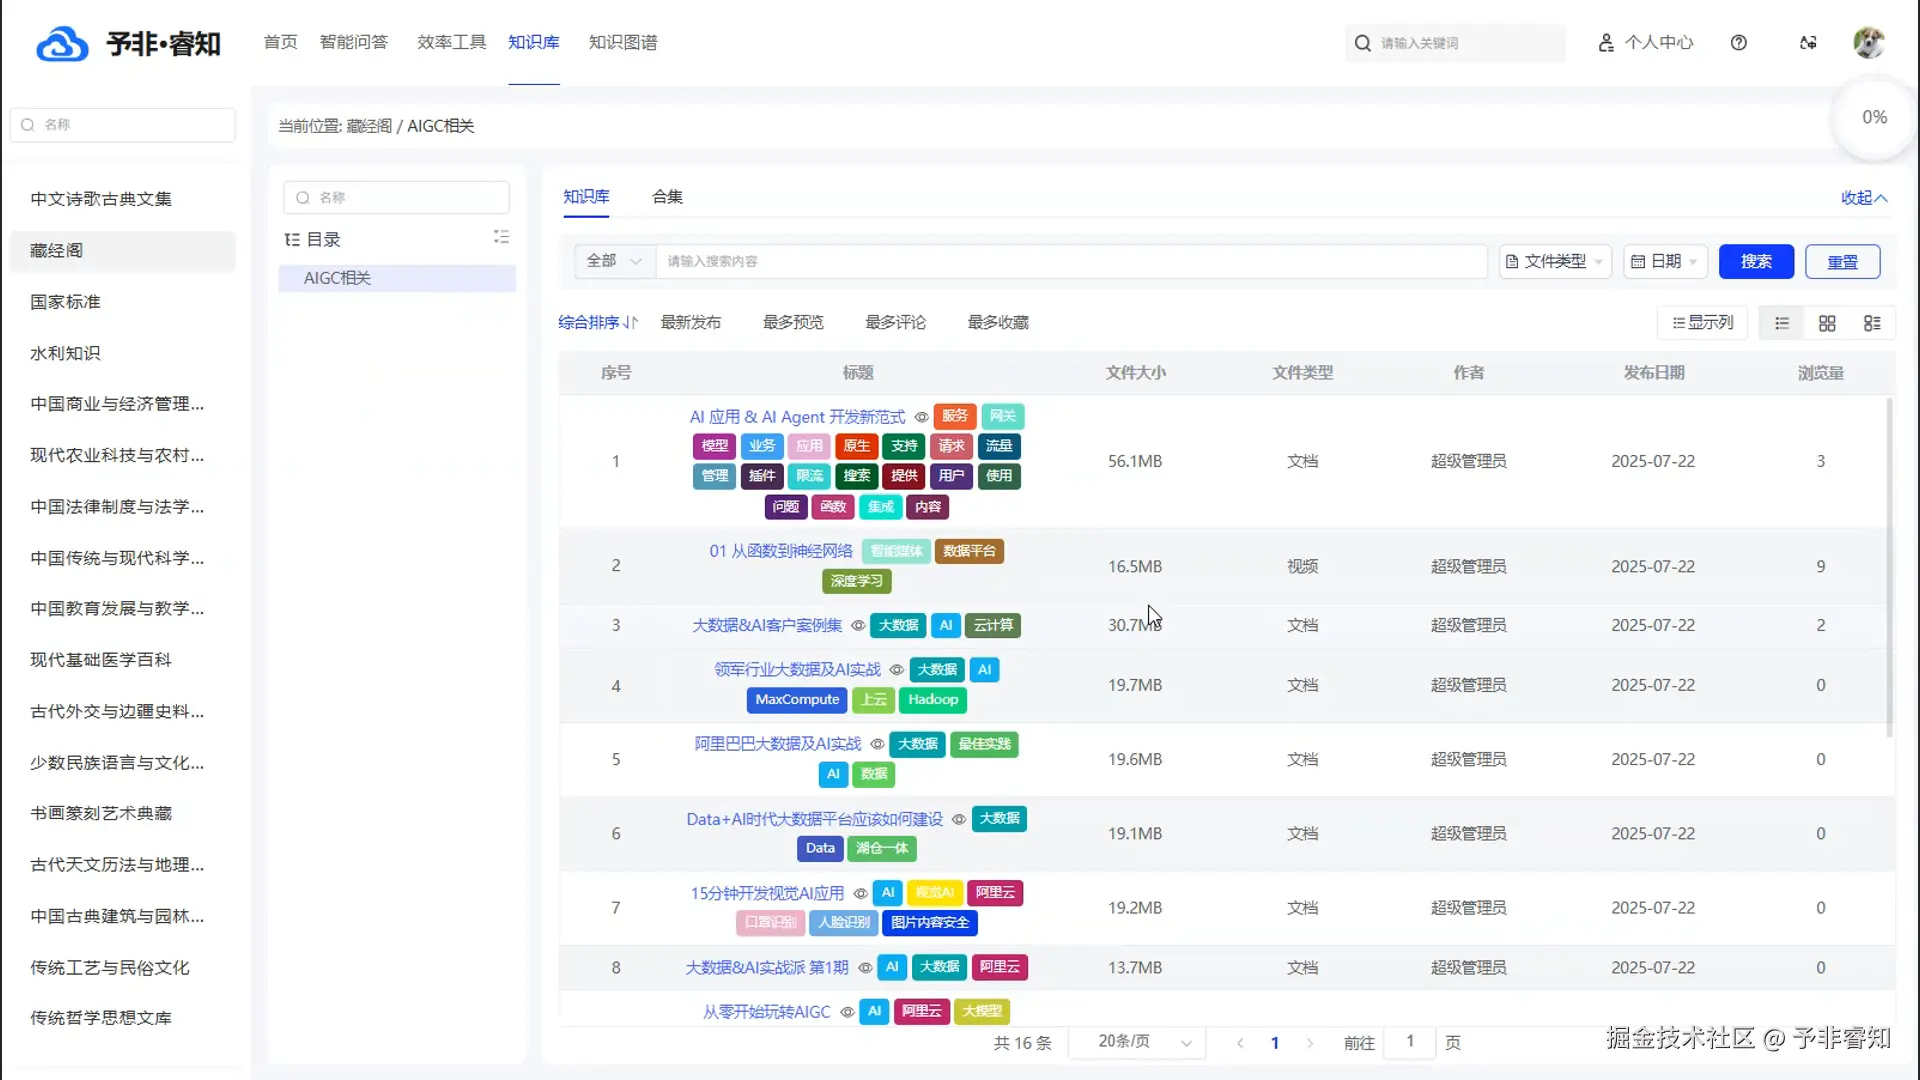Open the user avatar menu
Viewport: 1920px width, 1080px height.
(x=1868, y=43)
